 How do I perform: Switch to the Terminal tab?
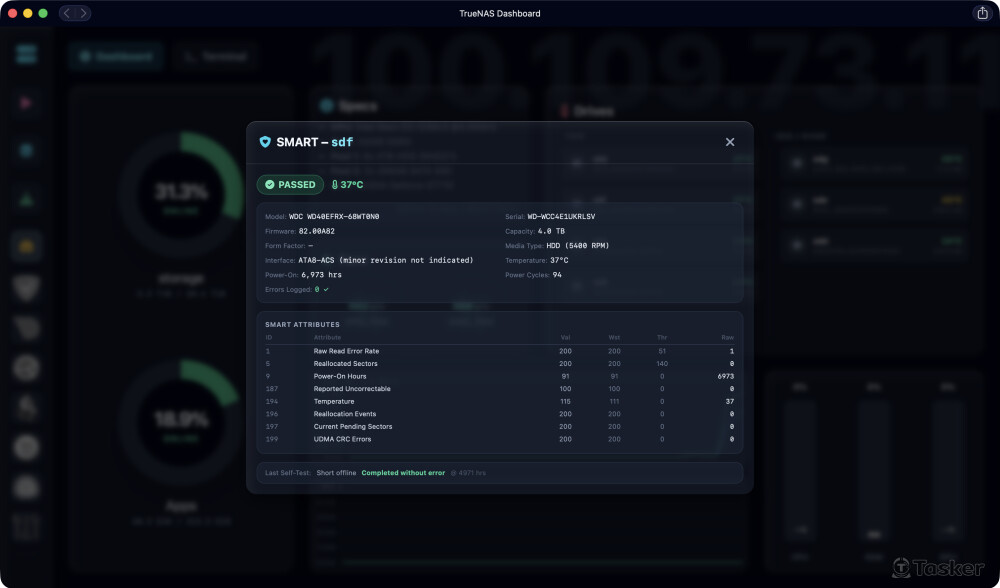[x=214, y=57]
